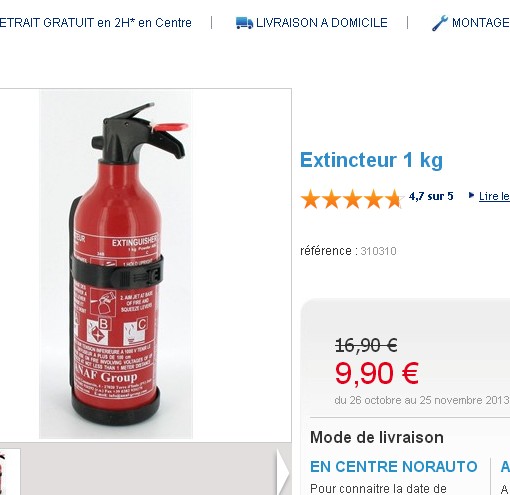Click the Mode de livraison heading
Viewport: 510px width, 495px height.
(377, 438)
